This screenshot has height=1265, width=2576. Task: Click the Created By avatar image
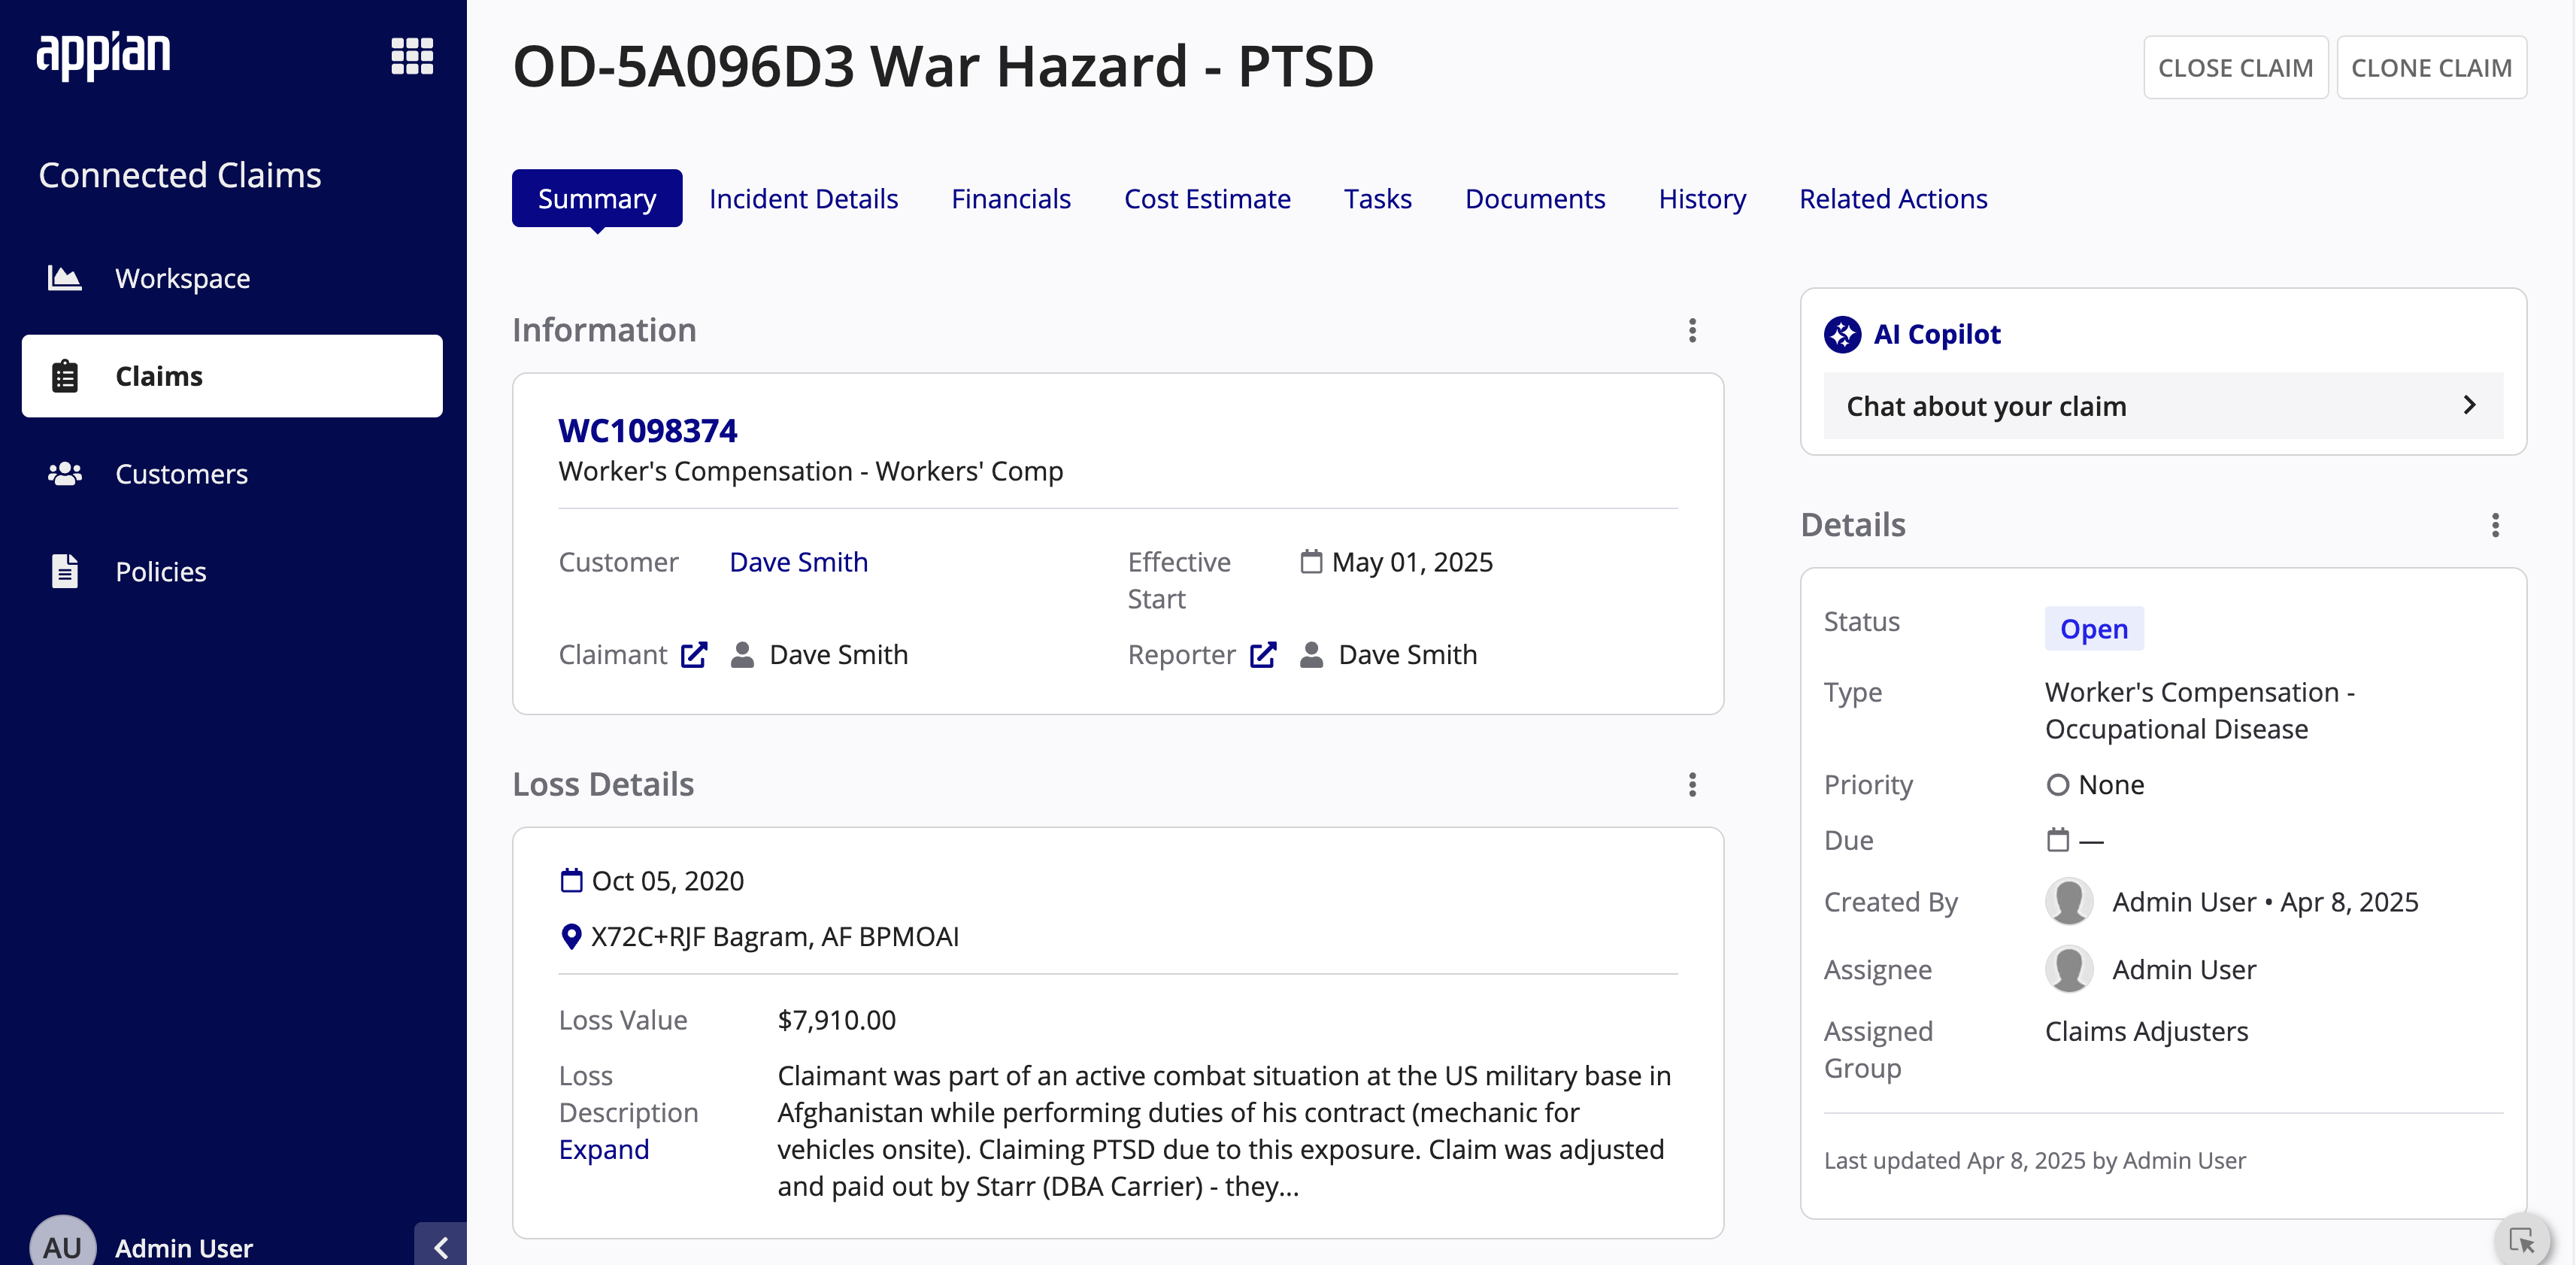2069,902
